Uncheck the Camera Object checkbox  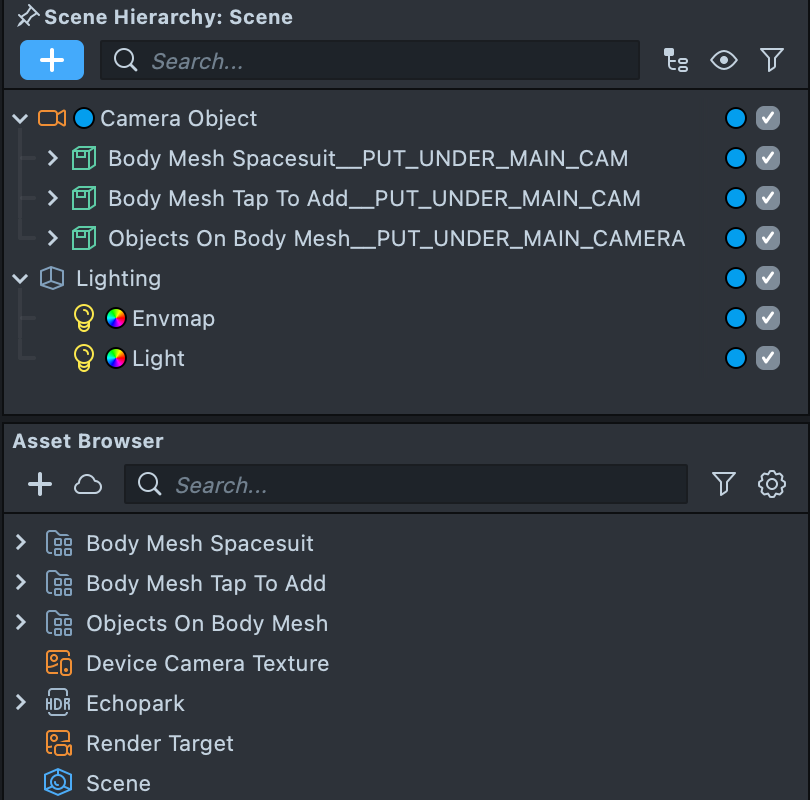pyautogui.click(x=767, y=118)
